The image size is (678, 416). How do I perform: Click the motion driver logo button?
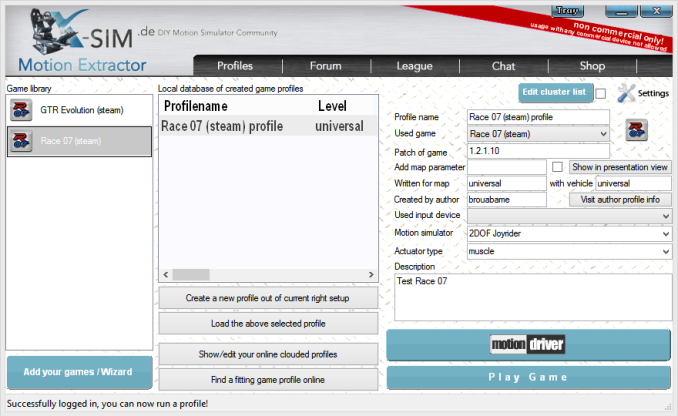[528, 344]
